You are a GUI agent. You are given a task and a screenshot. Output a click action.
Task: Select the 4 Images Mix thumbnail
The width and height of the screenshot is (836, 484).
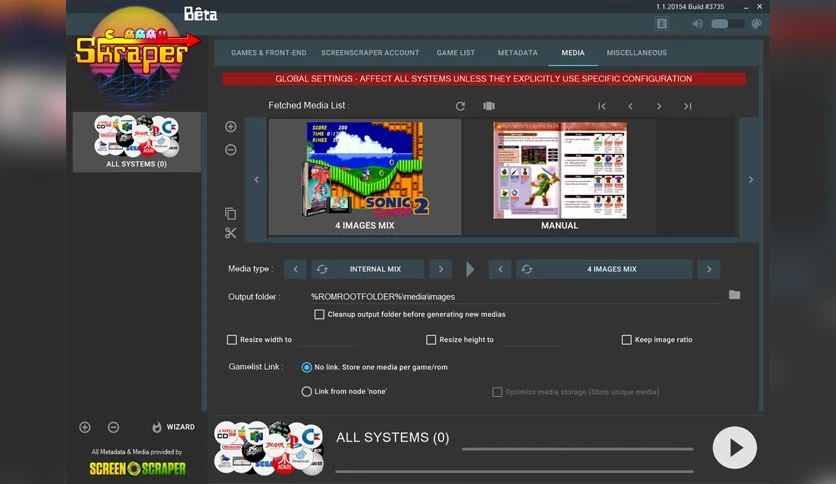tap(365, 176)
